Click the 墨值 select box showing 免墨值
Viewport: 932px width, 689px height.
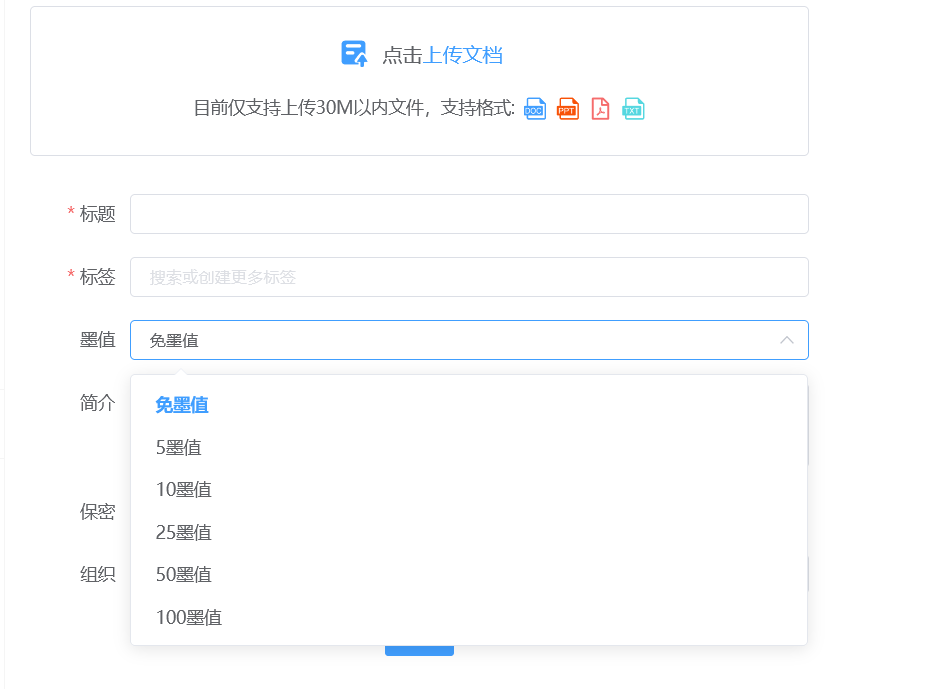point(469,340)
